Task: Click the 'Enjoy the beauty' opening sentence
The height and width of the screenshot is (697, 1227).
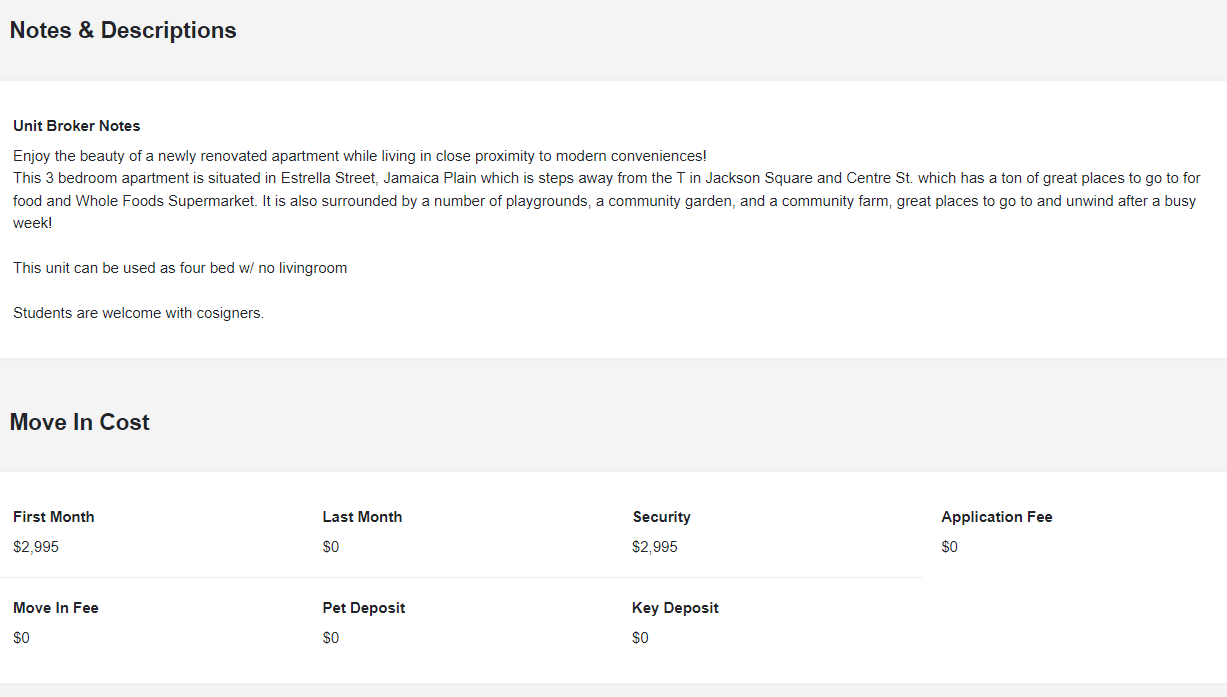Action: click(x=360, y=156)
